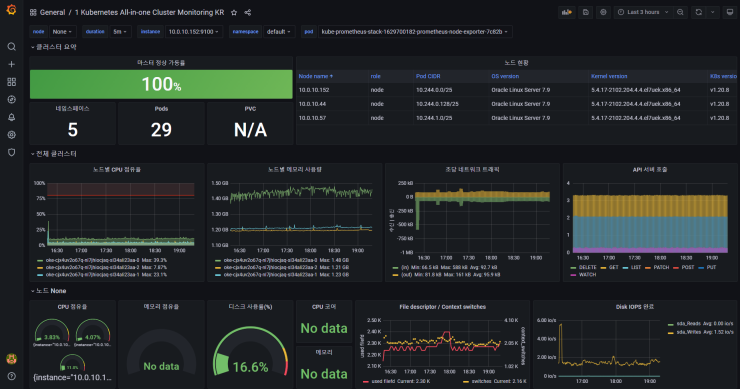Toggle sda_Reads series in Disk IOPS legend
The width and height of the screenshot is (740, 389).
[x=689, y=324]
